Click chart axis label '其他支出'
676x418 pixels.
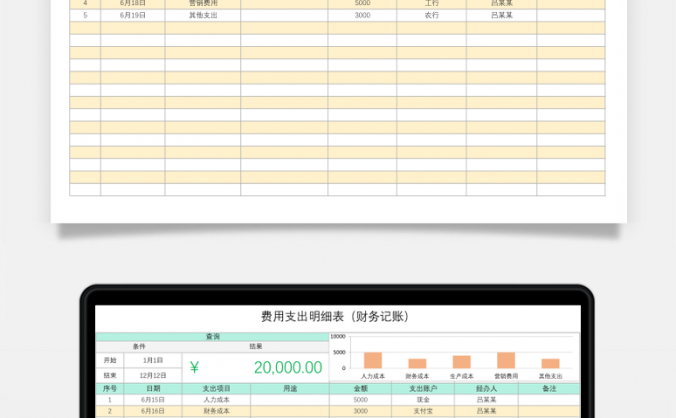point(551,376)
